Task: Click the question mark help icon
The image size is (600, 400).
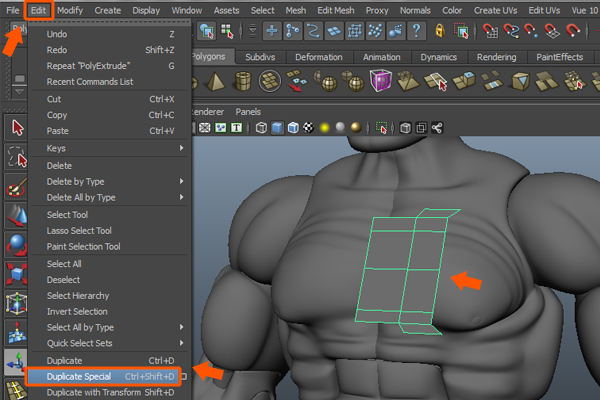Action: (416, 32)
